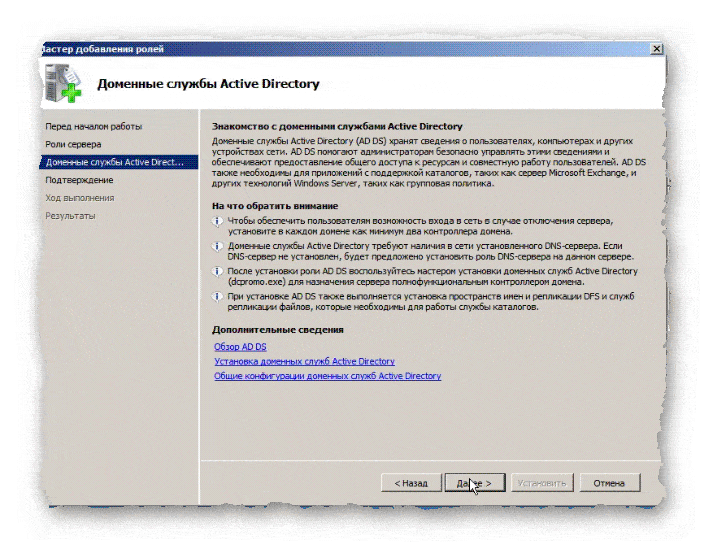The height and width of the screenshot is (544, 704).
Task: Click the note about два контроллера домена
Action: [420, 226]
